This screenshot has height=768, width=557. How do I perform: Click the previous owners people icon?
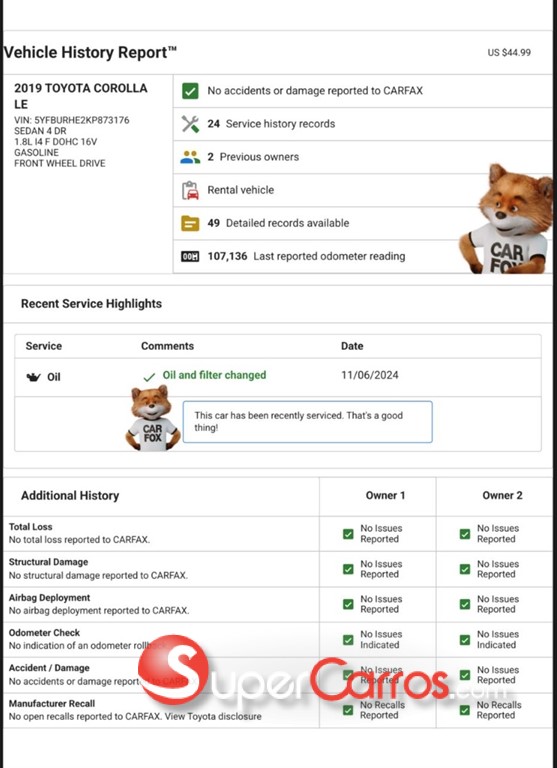coord(190,157)
